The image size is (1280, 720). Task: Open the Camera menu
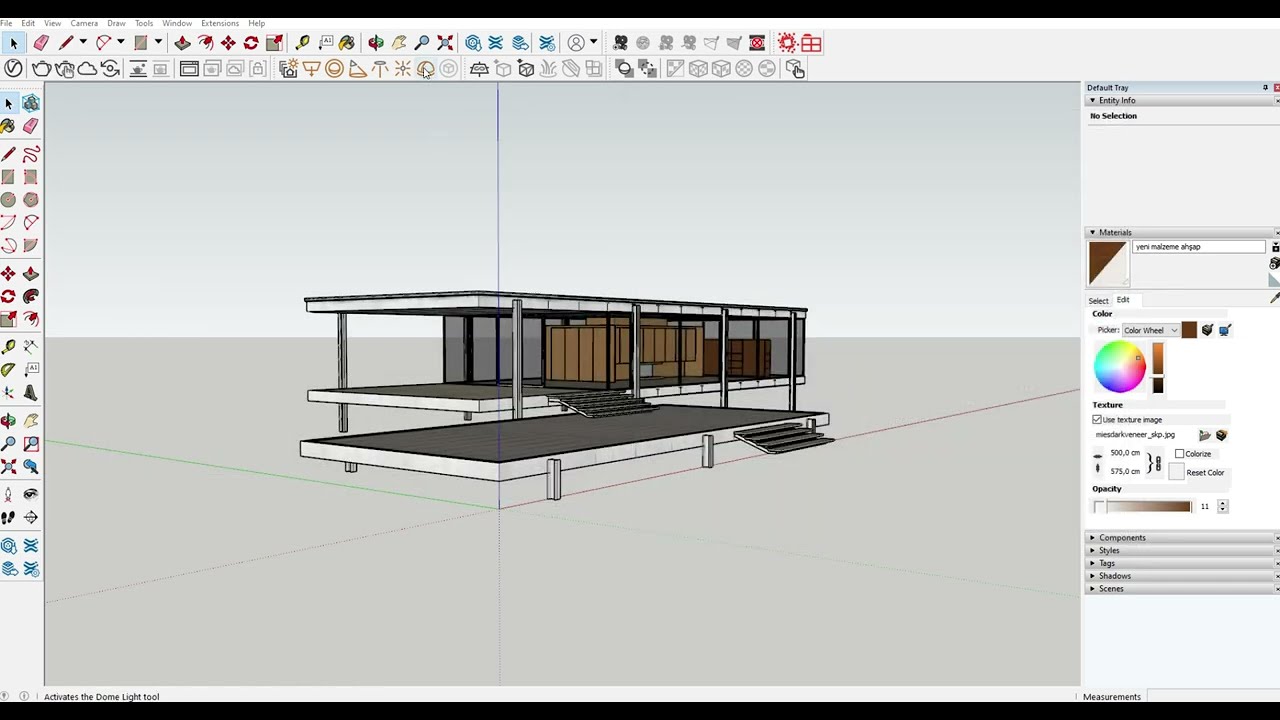84,23
